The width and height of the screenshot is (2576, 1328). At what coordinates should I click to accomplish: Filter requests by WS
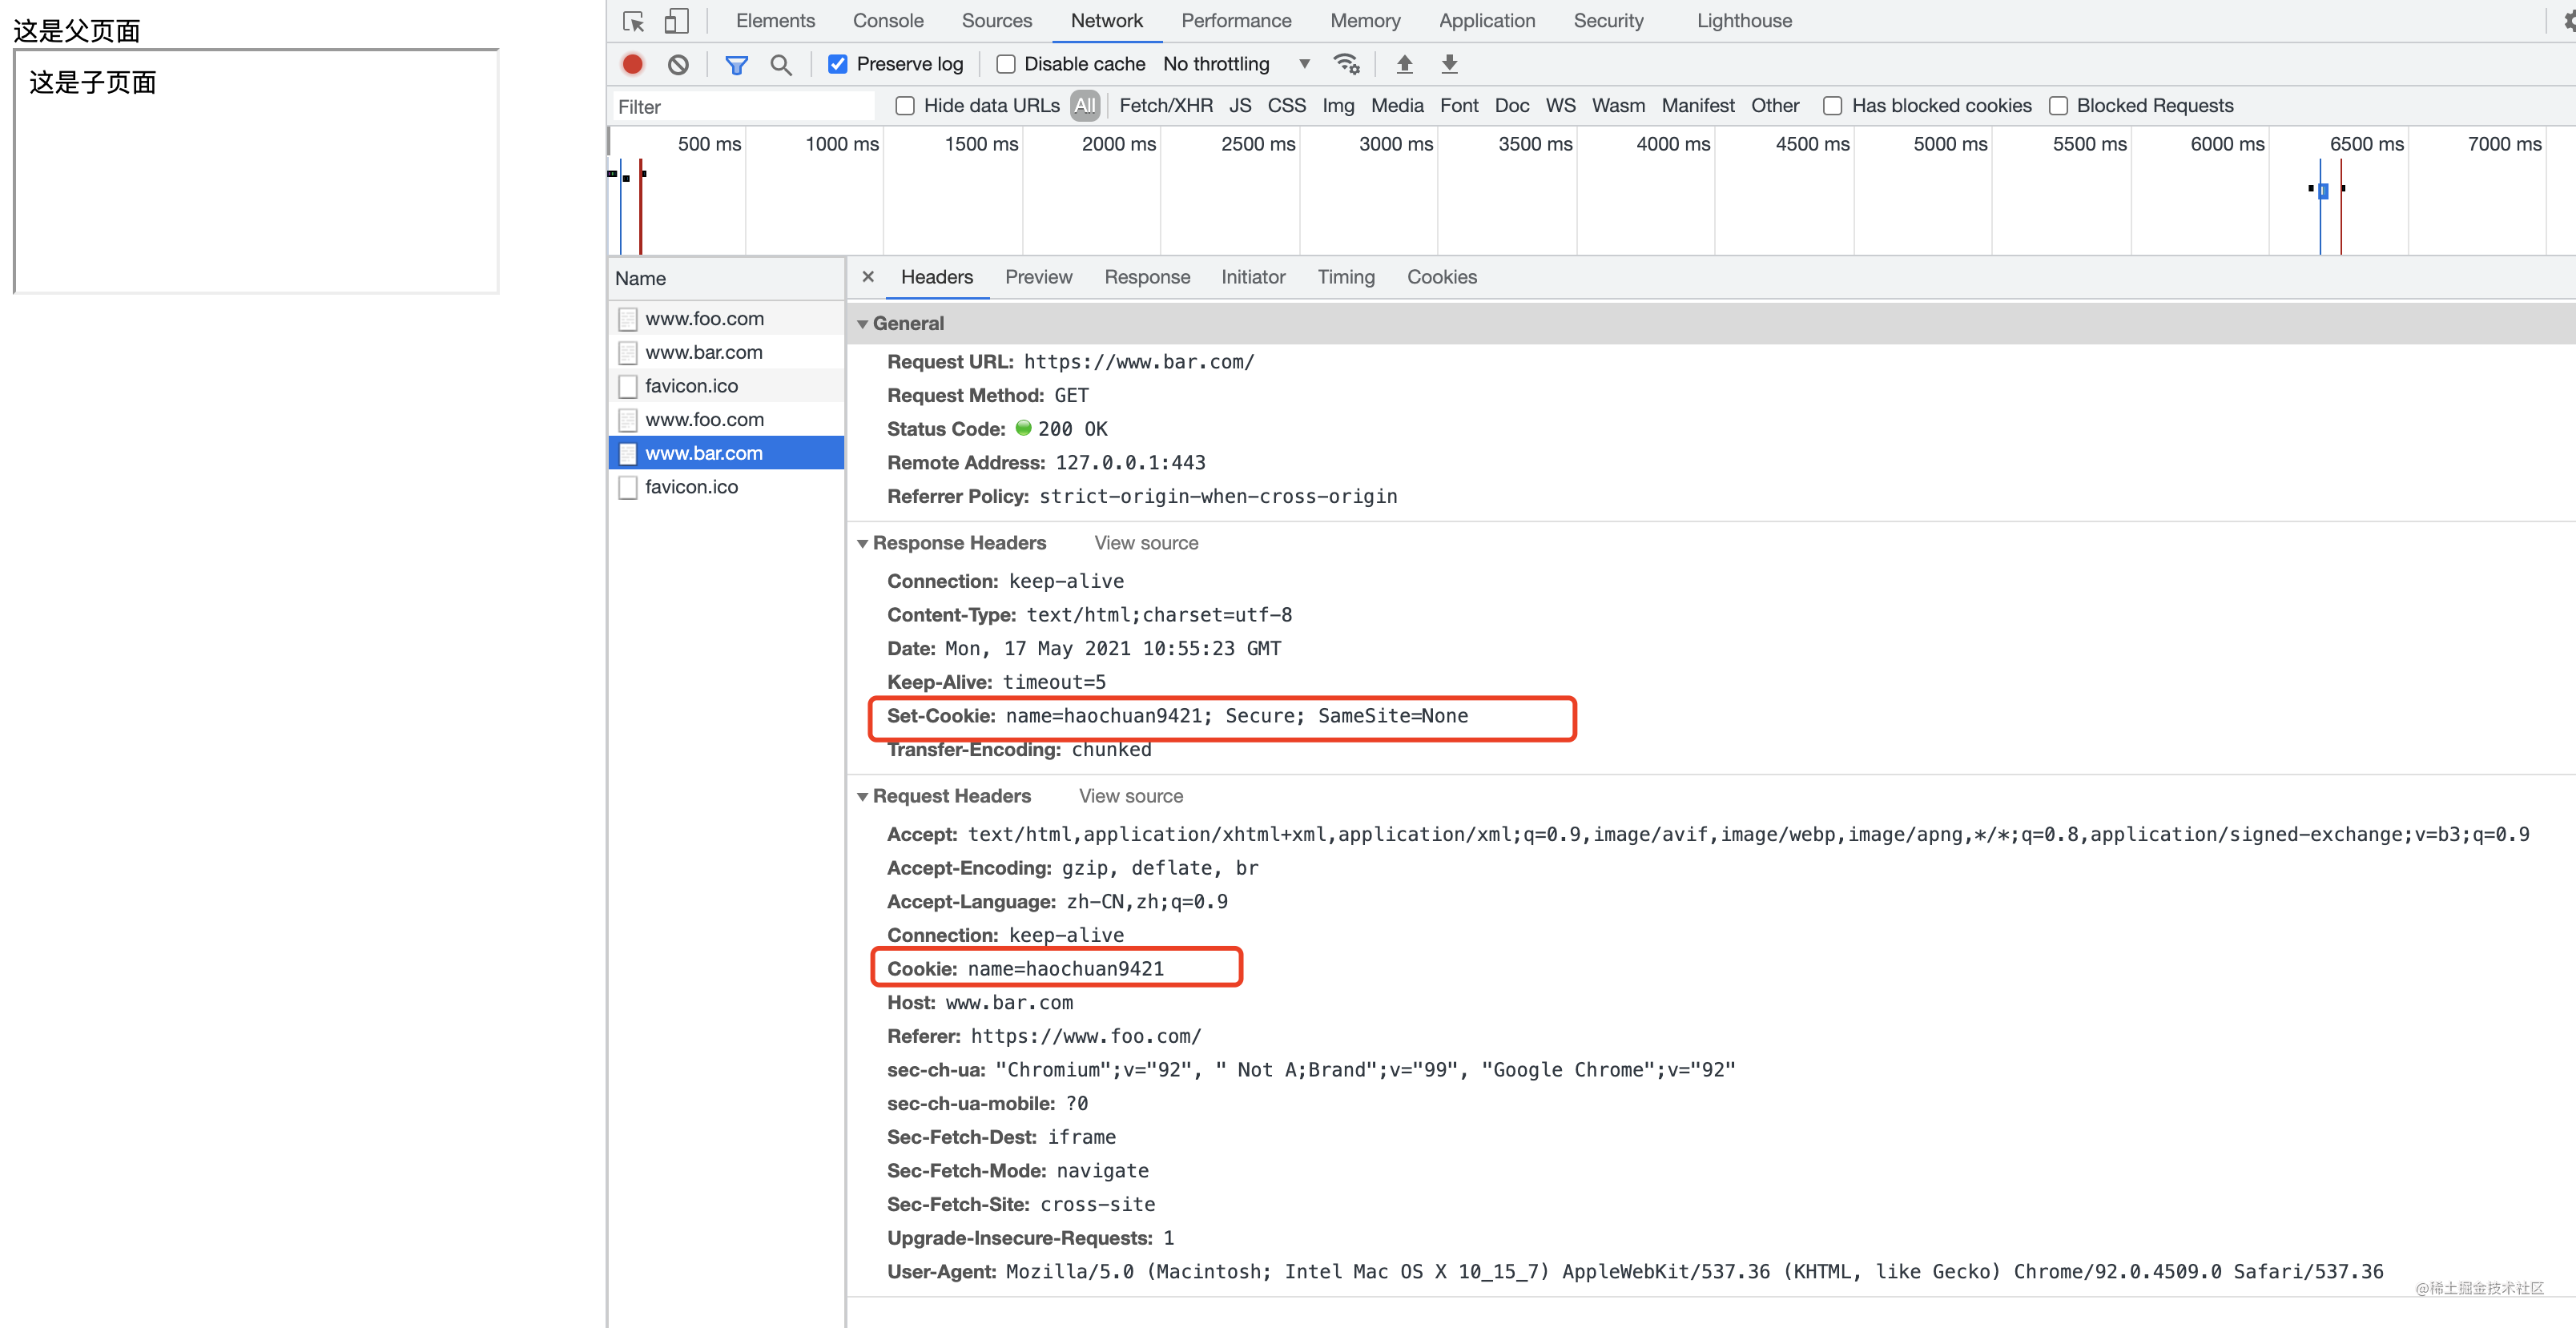1560,106
